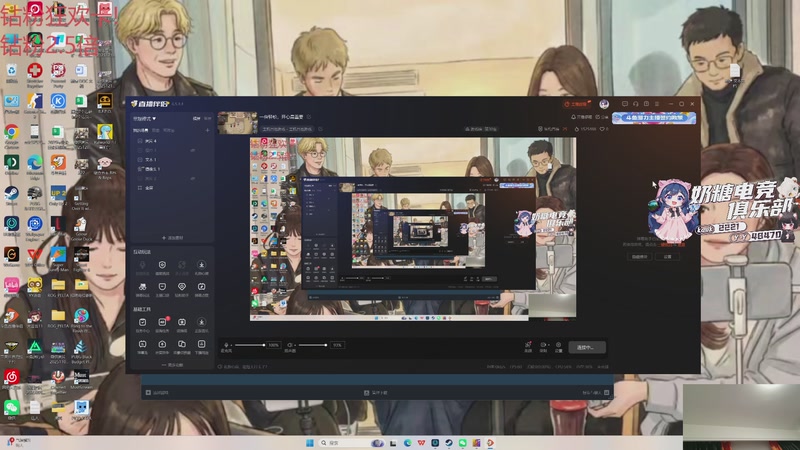This screenshot has width=800, height=450.
Task: Mute the microphone icon in the volume bar
Action: pos(226,345)
